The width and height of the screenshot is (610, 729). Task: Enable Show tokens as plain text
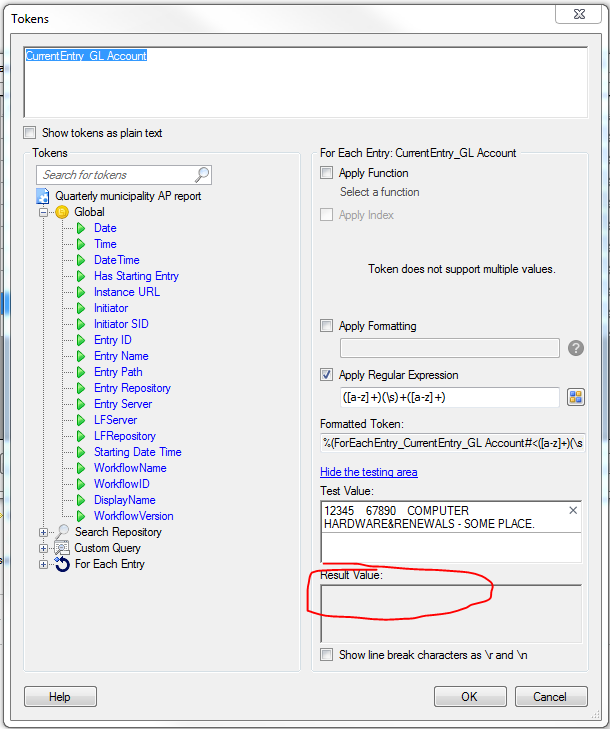(x=30, y=133)
